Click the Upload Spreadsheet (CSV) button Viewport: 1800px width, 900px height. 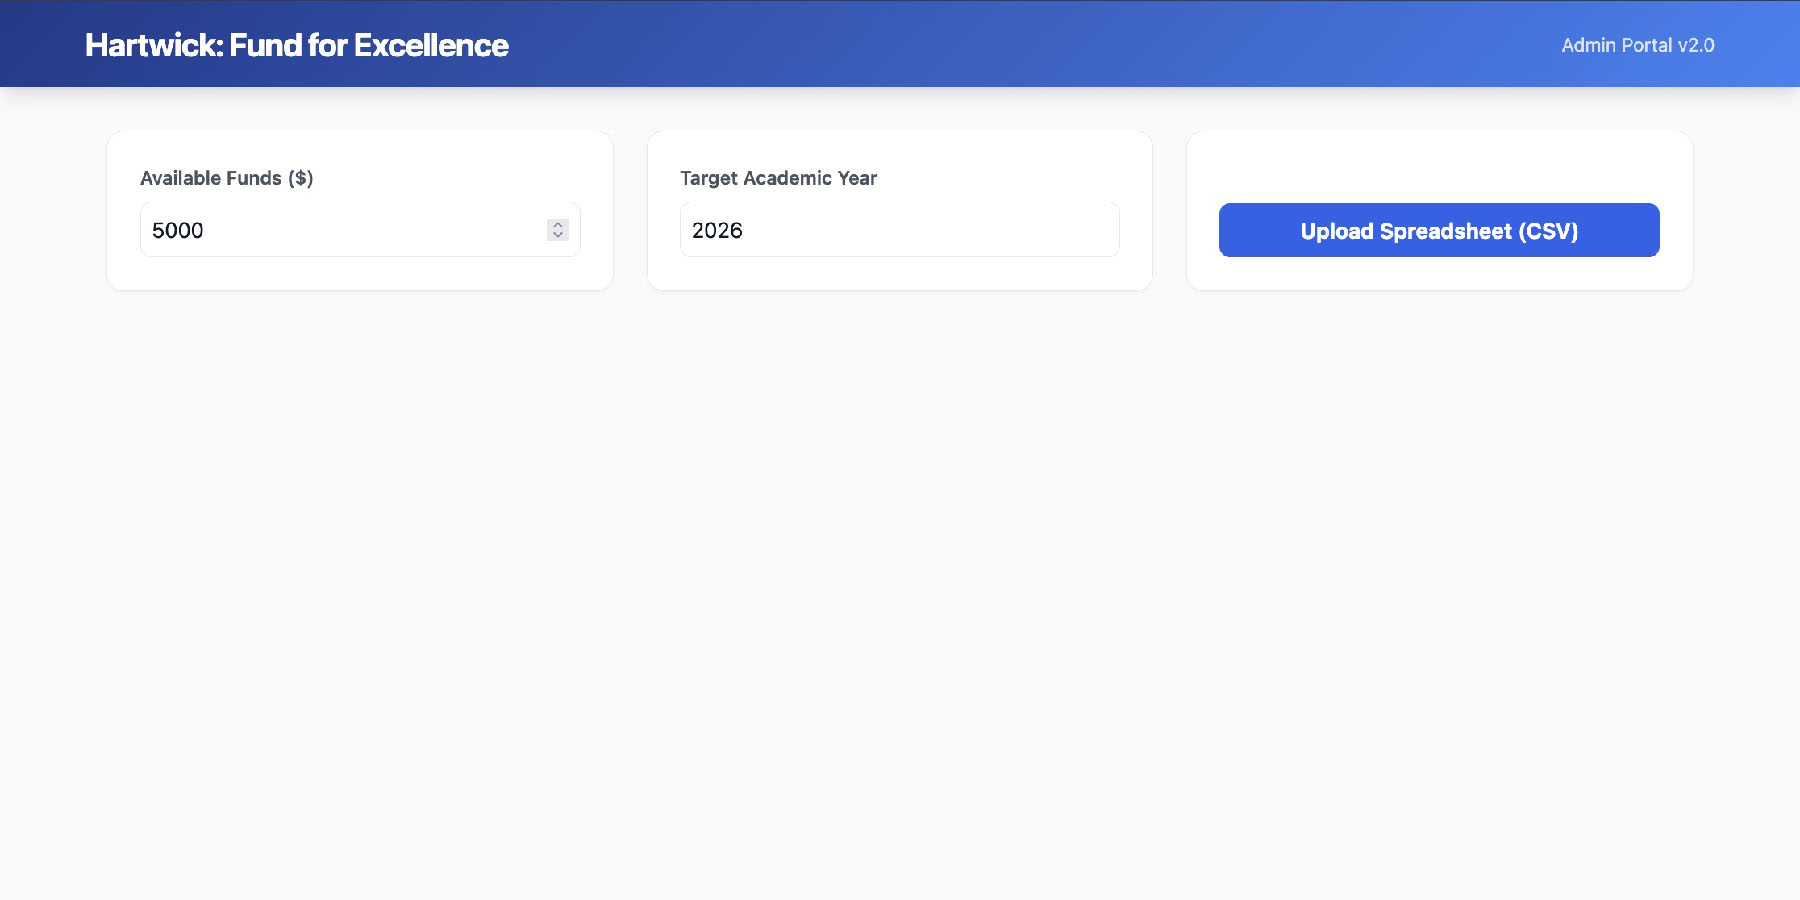[1438, 230]
